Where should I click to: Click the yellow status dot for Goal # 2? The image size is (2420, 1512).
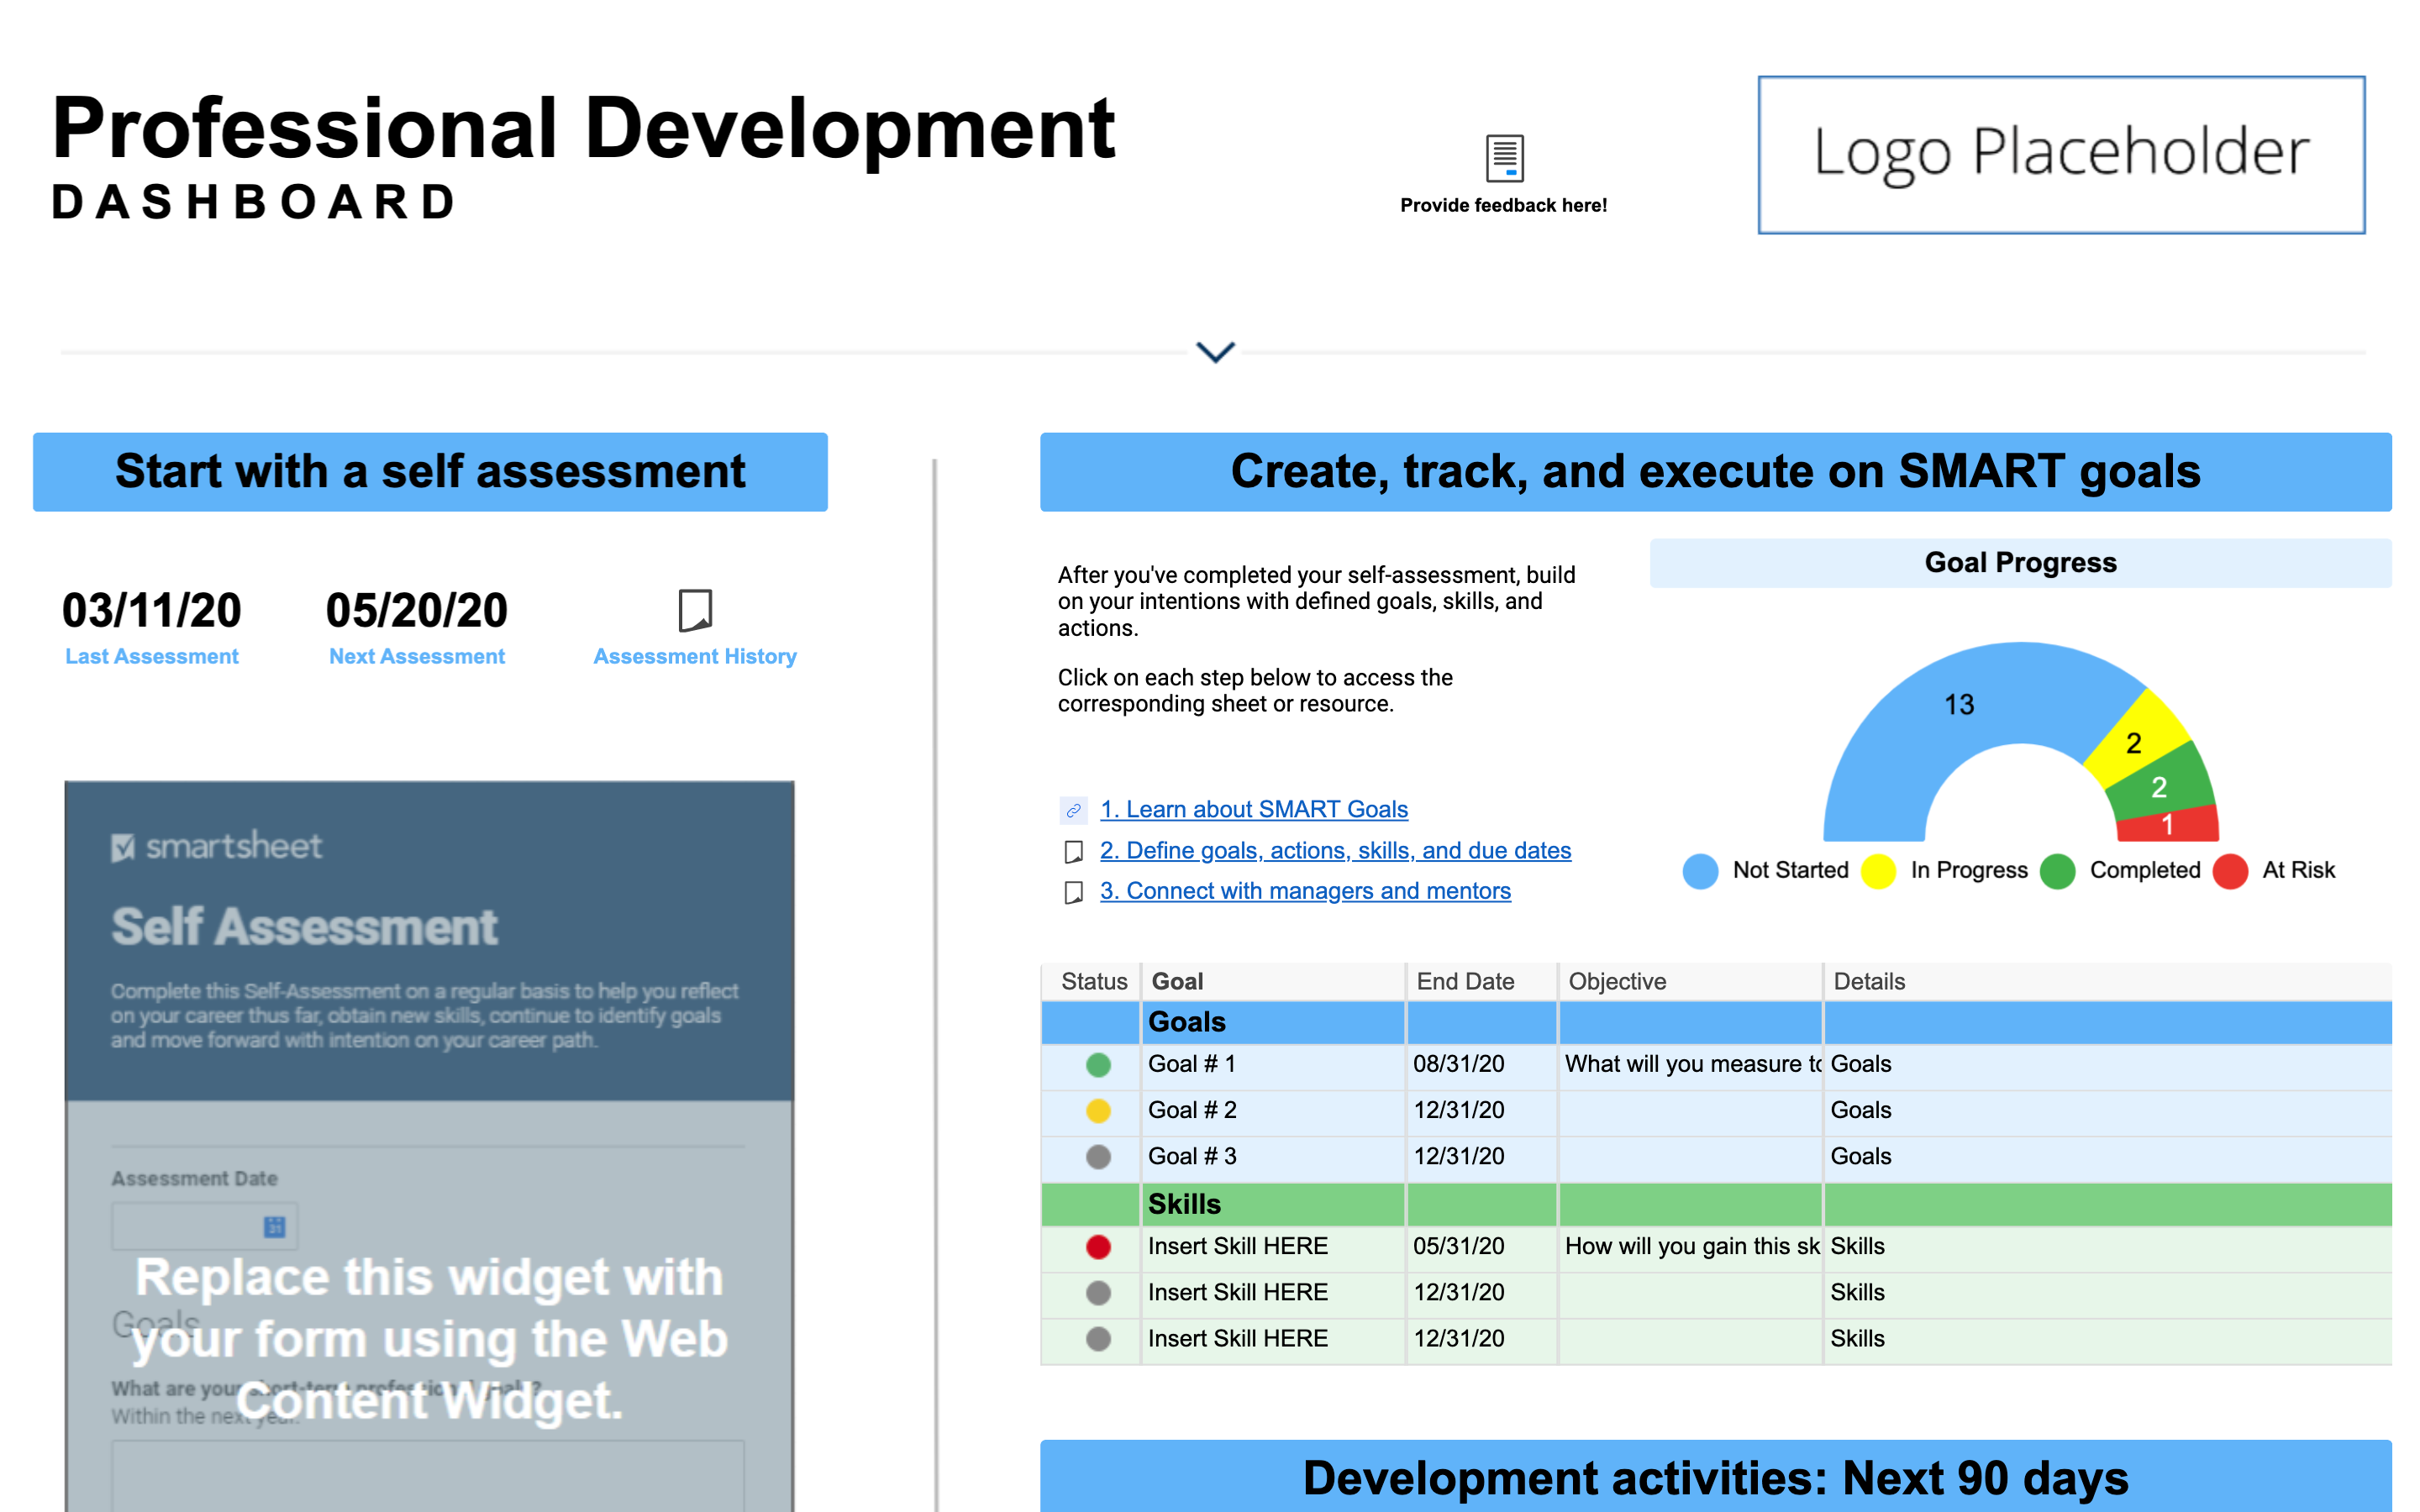click(x=1098, y=1111)
